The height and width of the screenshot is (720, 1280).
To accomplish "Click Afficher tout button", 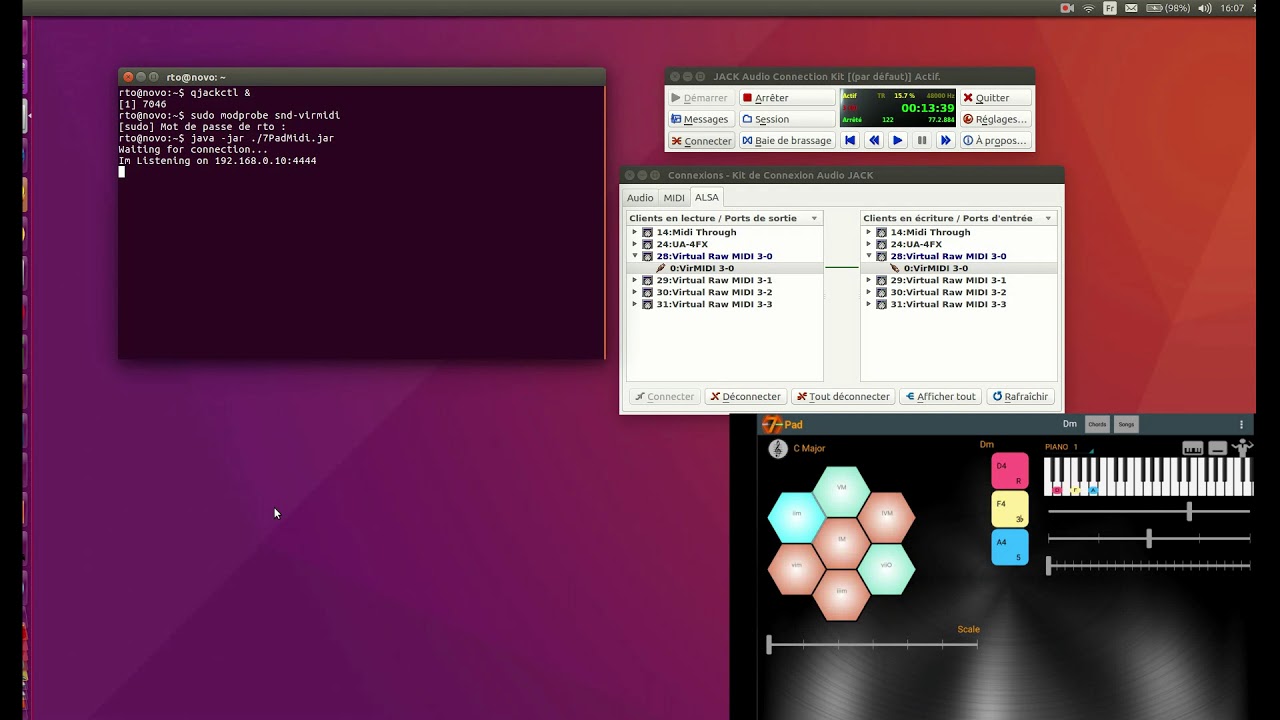I will pos(940,397).
